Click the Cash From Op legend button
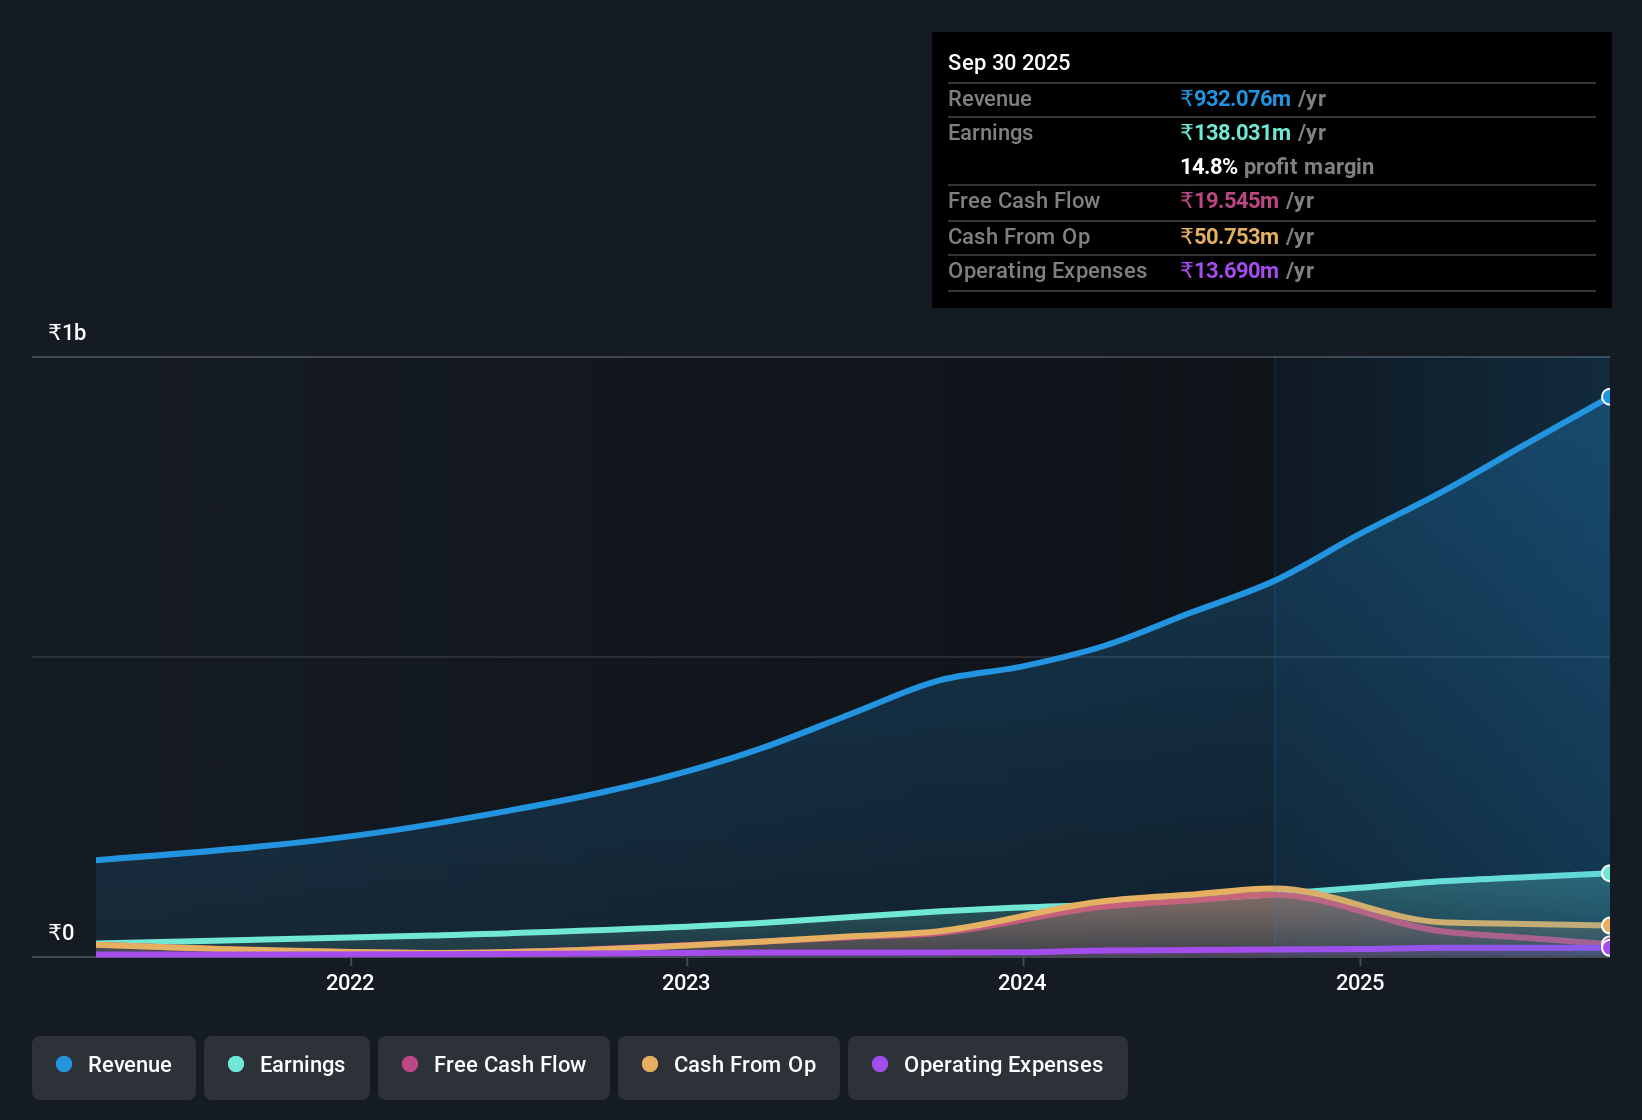Image resolution: width=1642 pixels, height=1120 pixels. pyautogui.click(x=728, y=1065)
